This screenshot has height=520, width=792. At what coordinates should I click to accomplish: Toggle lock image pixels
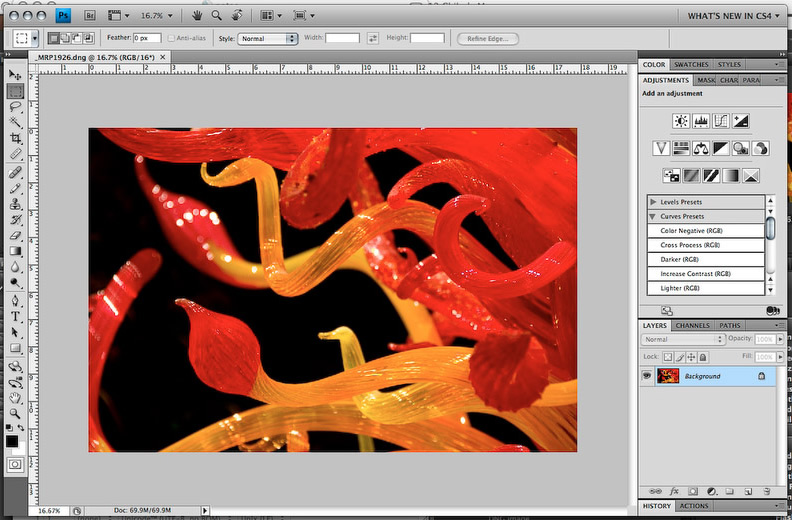point(679,357)
